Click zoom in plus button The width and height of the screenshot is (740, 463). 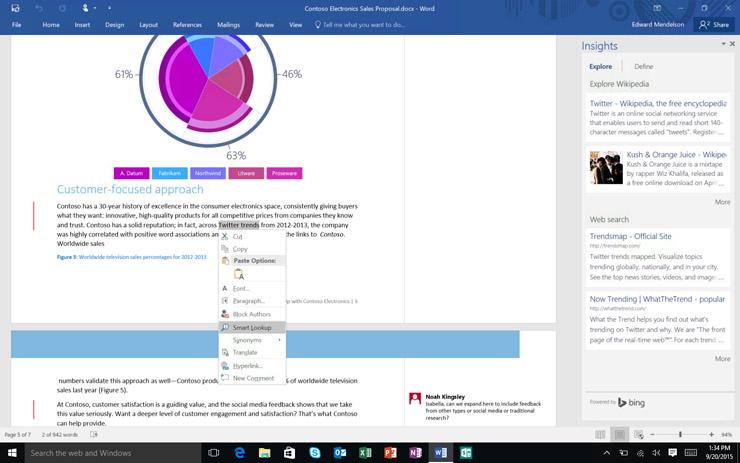click(x=711, y=435)
